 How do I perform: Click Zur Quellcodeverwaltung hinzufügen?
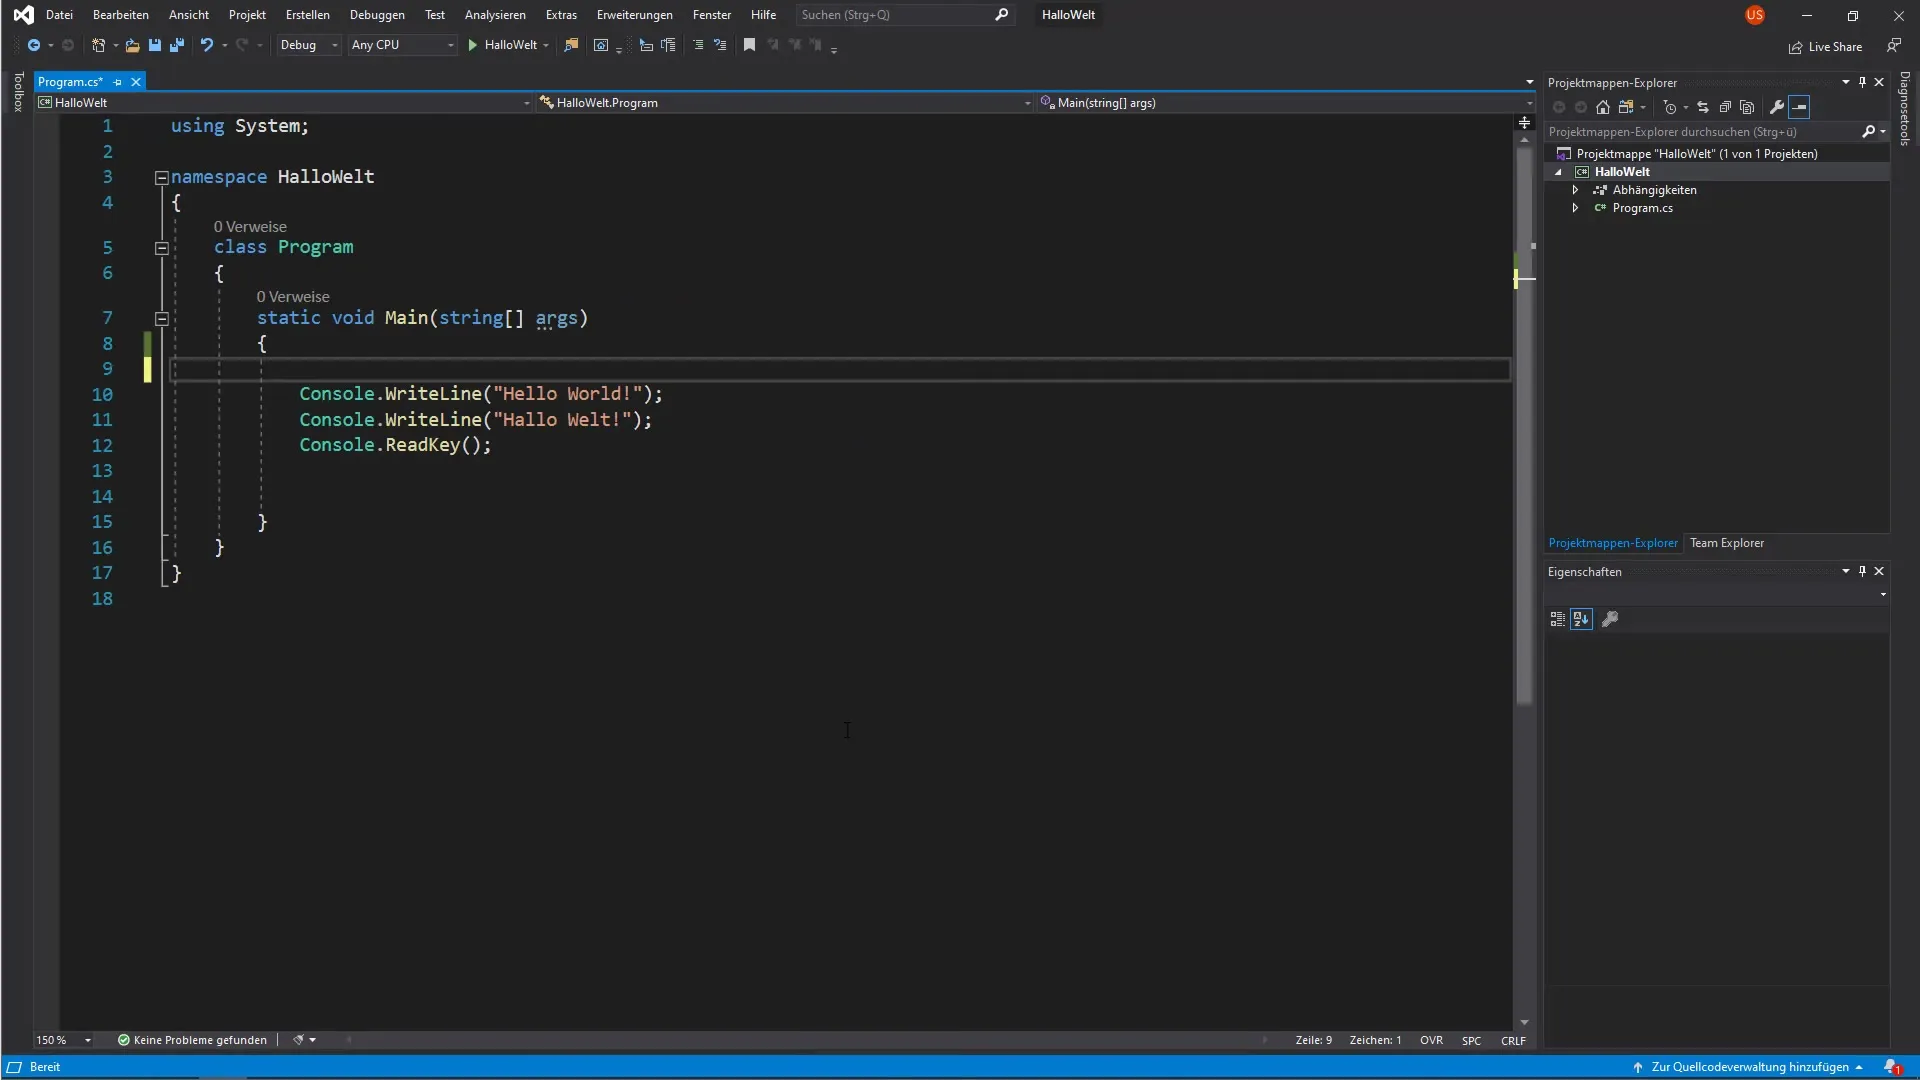tap(1749, 1067)
